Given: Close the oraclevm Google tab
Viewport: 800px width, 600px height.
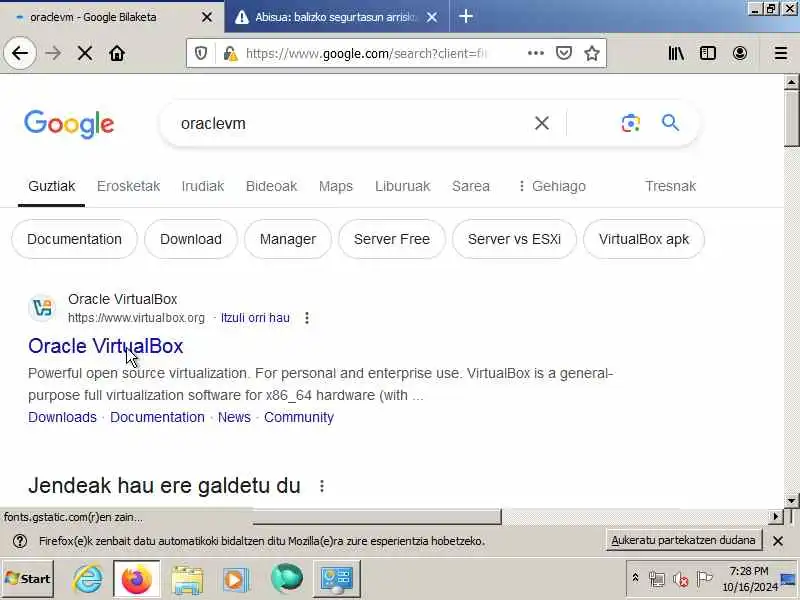Looking at the screenshot, I should pyautogui.click(x=207, y=17).
